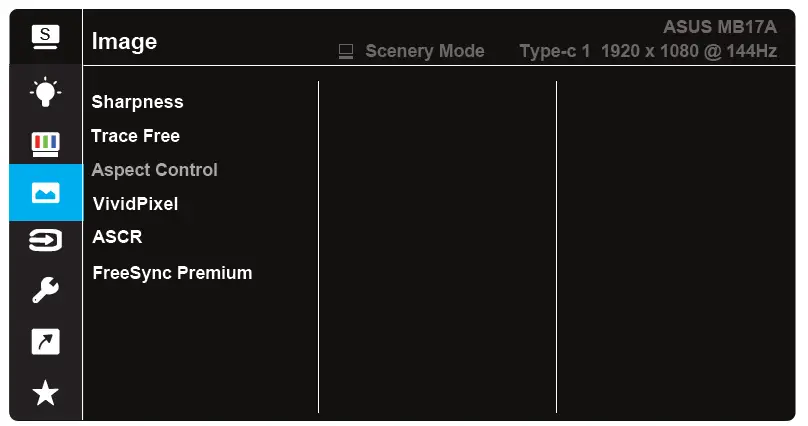Open the Splendid mode menu icon
Screen dimensions: 808x426
45,37
